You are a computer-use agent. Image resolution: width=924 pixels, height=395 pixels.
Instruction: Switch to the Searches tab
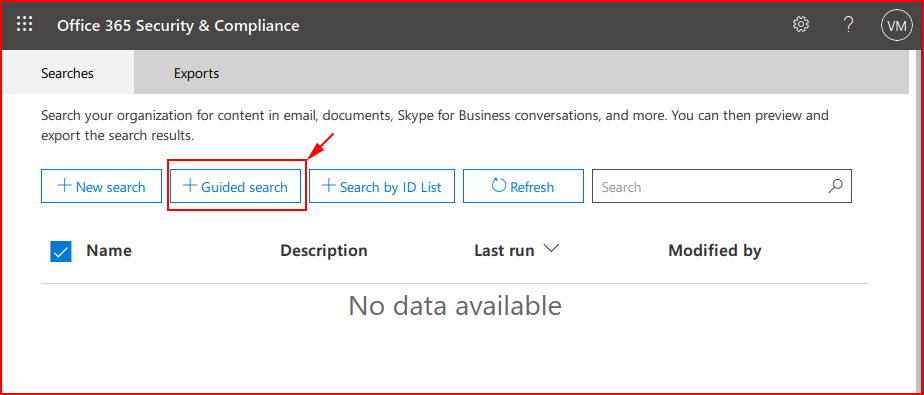[67, 73]
